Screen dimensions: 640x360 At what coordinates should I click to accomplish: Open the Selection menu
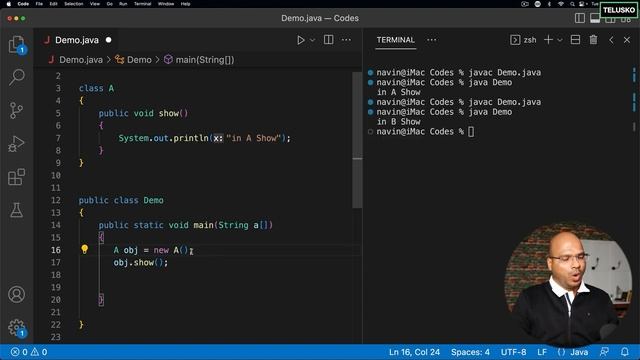point(74,4)
